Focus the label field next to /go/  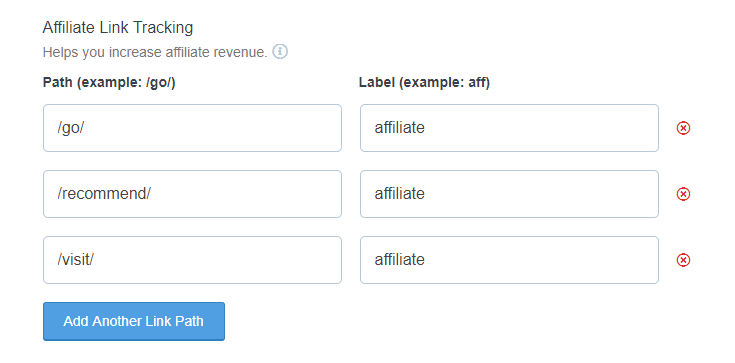[x=509, y=128]
